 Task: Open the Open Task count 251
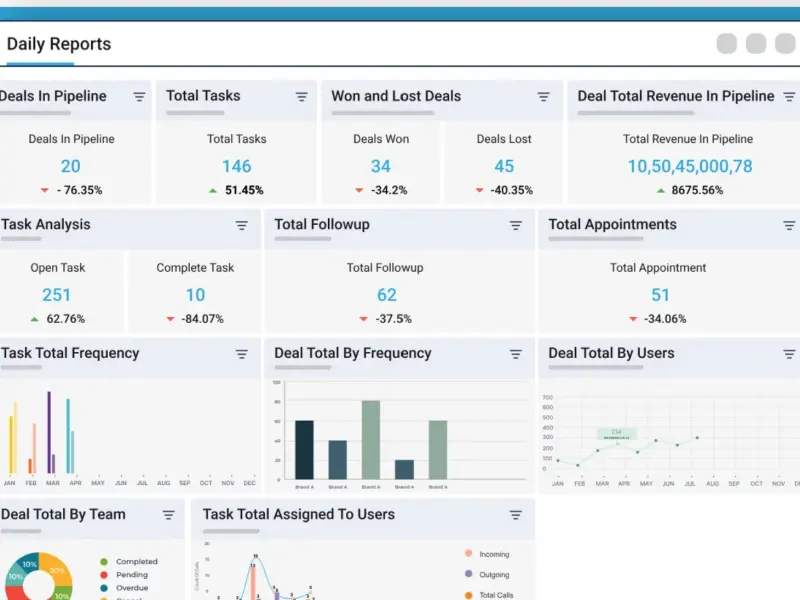[x=56, y=294]
